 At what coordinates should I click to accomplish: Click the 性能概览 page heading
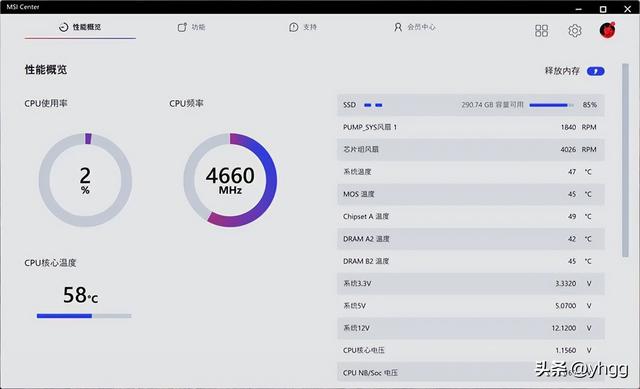[x=46, y=70]
